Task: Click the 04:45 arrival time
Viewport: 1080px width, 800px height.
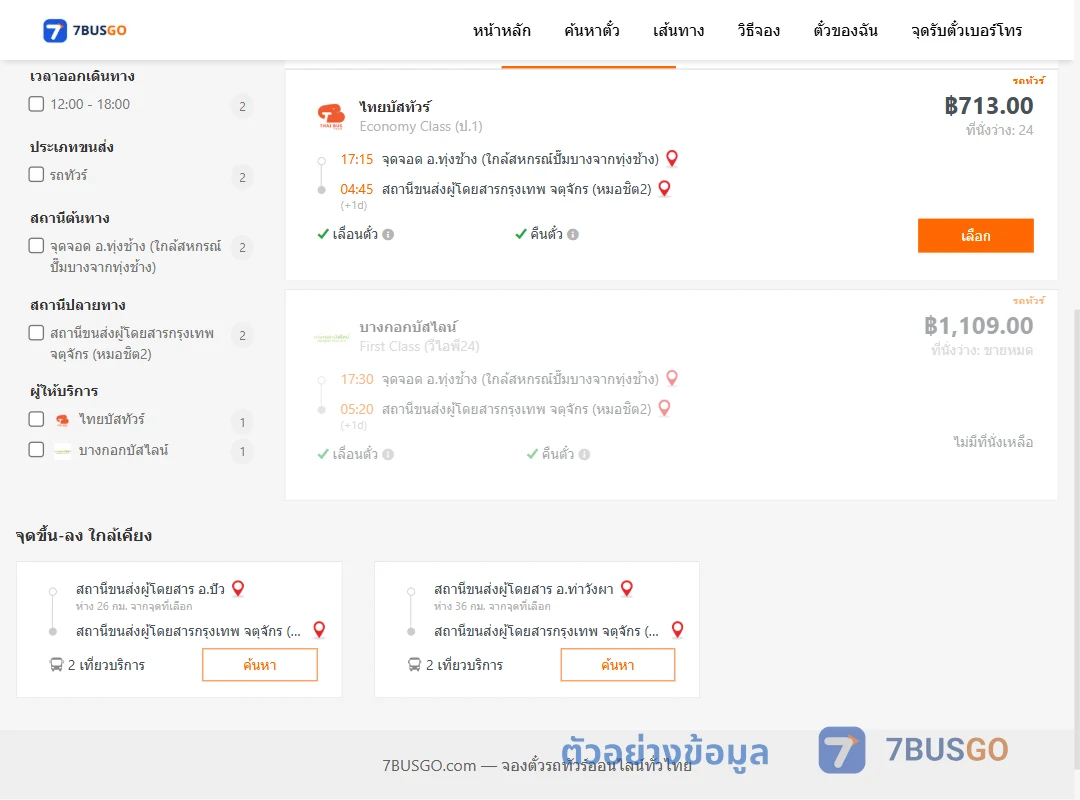Action: [357, 189]
